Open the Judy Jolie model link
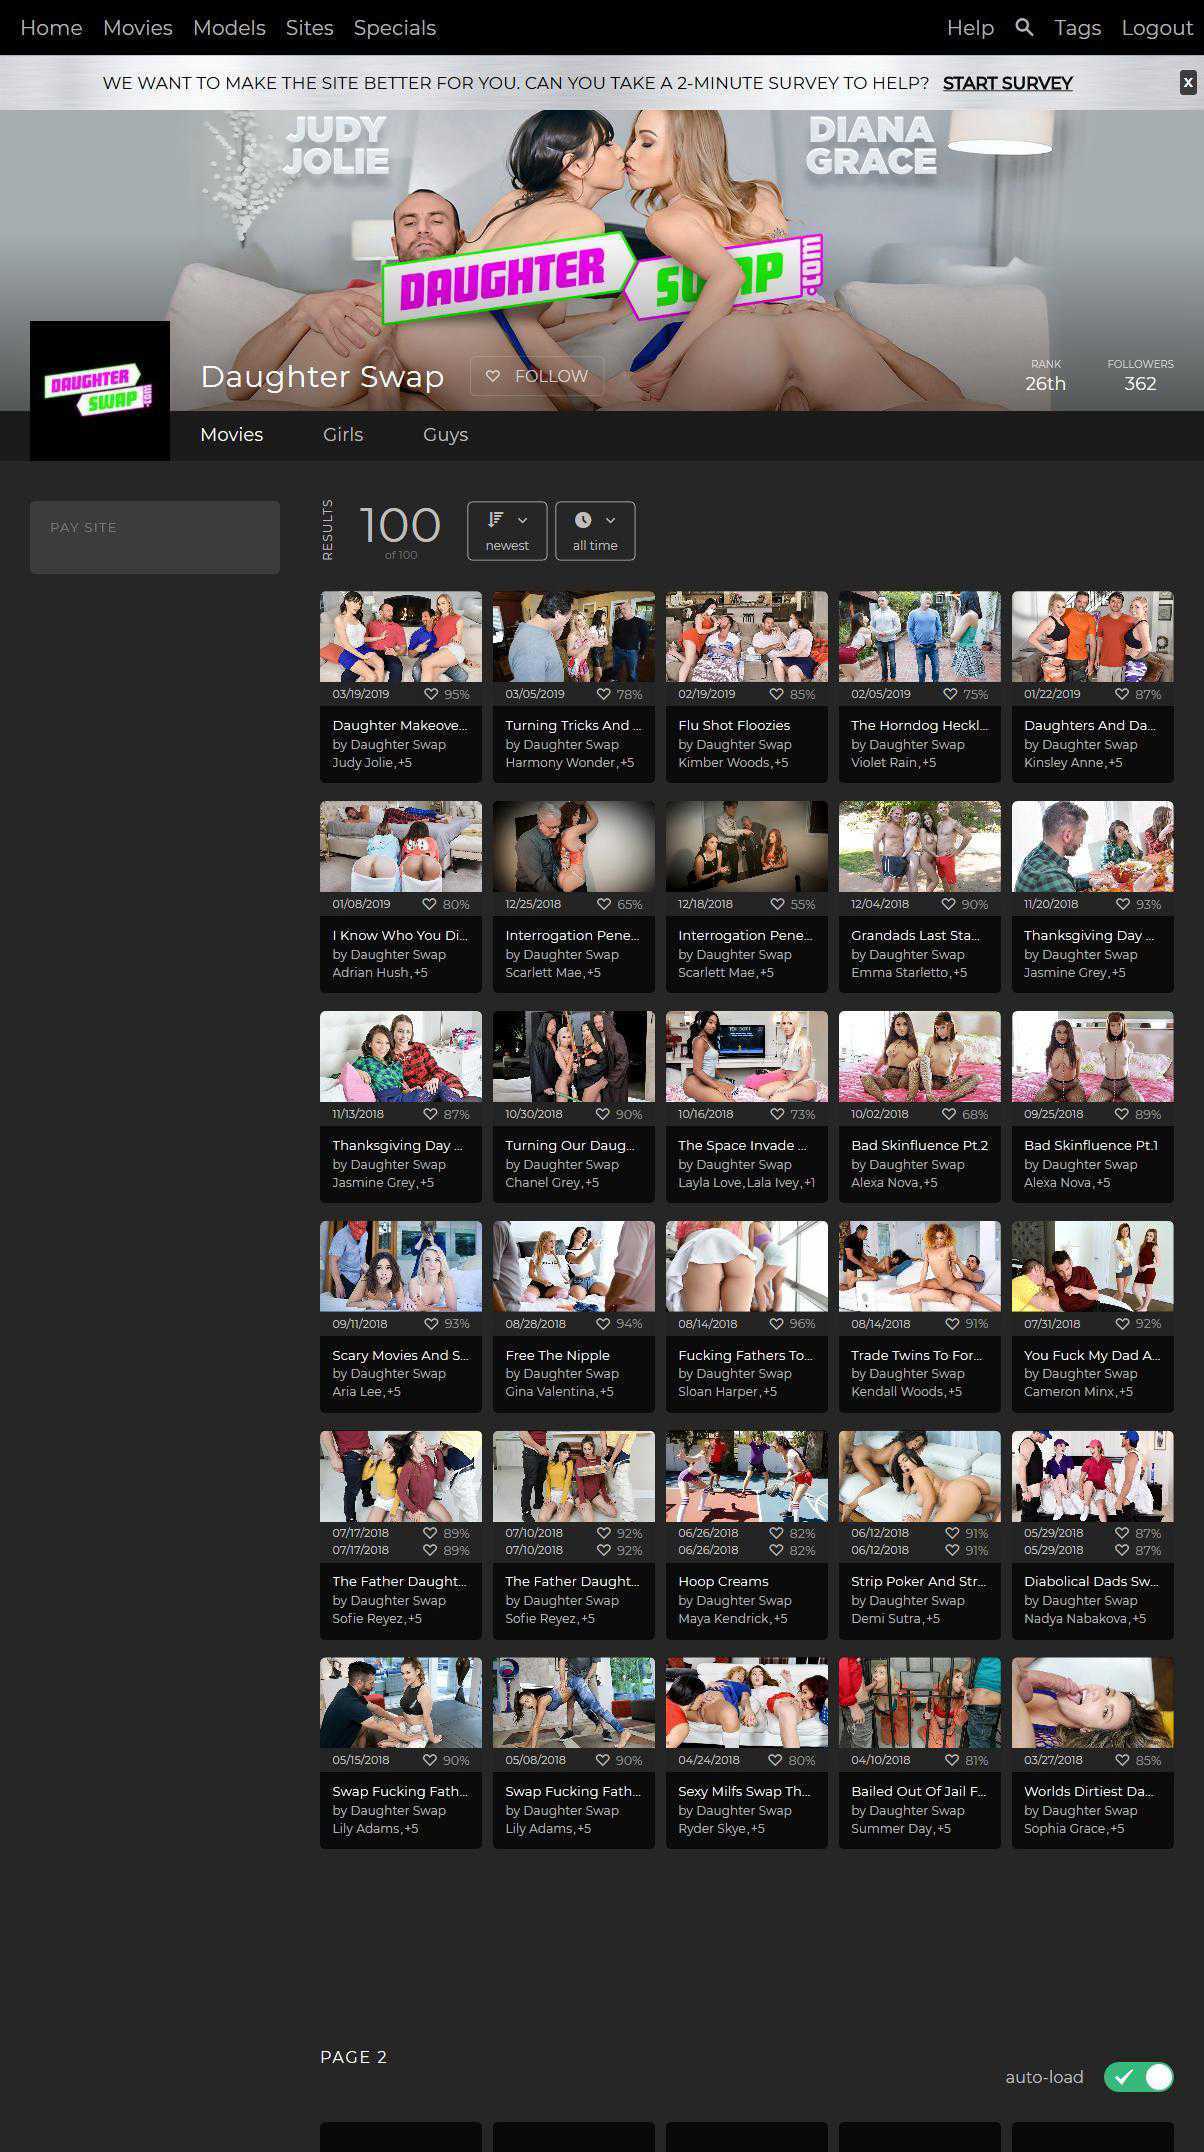 point(363,763)
